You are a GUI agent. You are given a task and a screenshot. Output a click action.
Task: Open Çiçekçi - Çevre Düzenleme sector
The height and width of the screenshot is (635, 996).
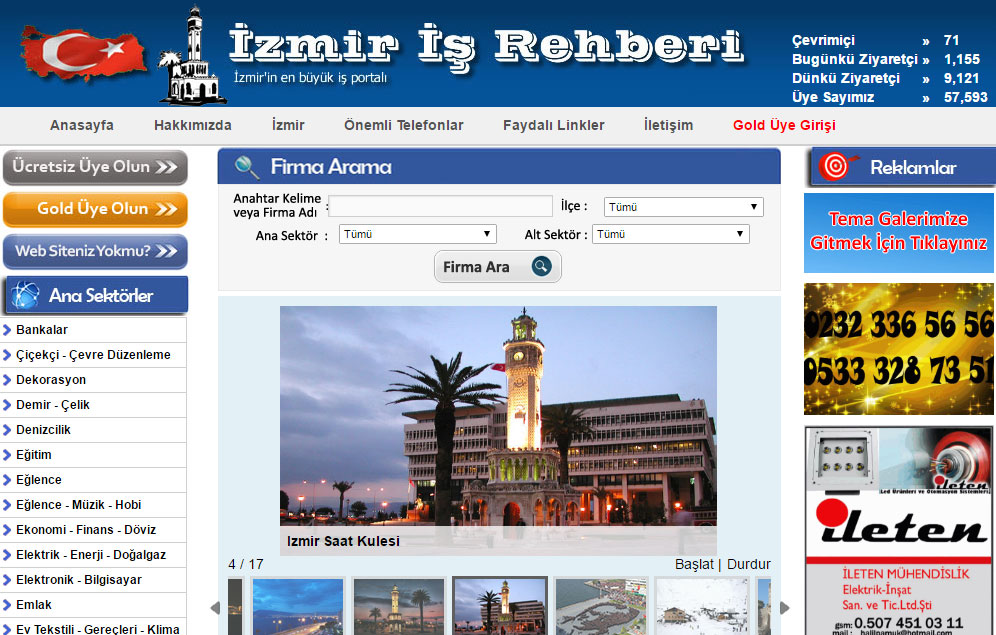tap(93, 355)
